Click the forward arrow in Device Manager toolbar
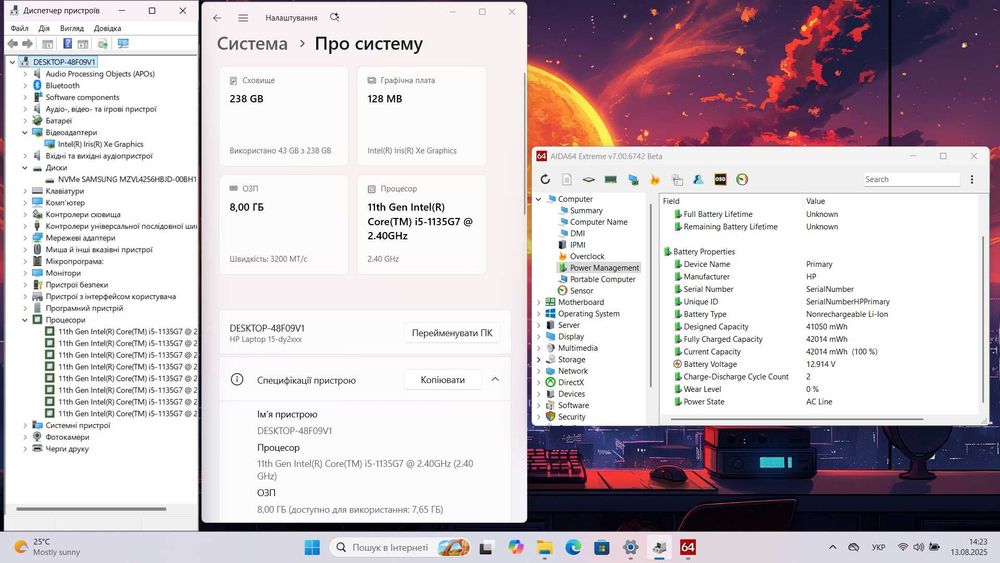 (27, 43)
